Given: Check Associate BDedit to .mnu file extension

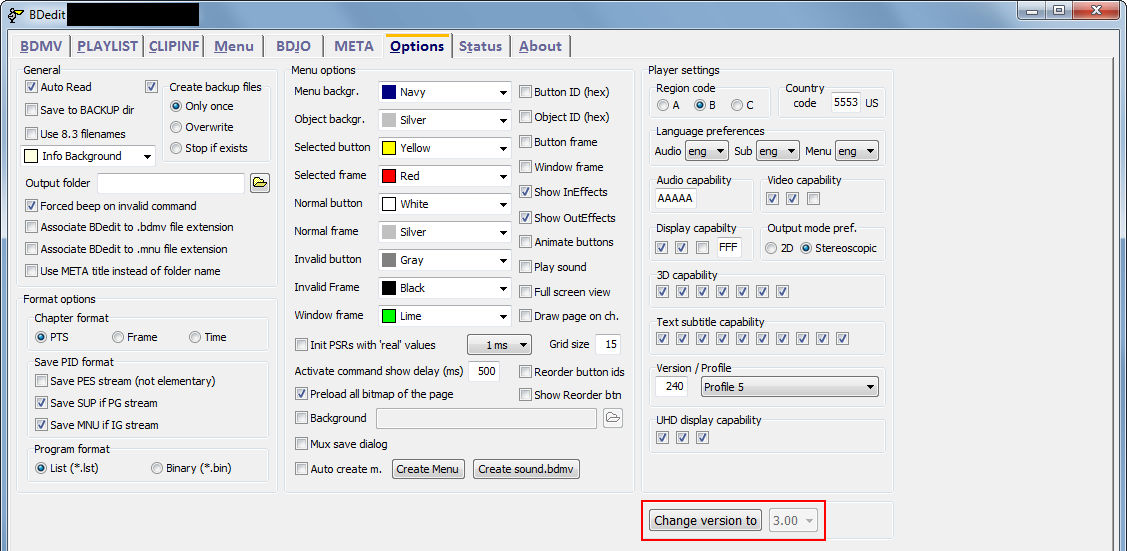Looking at the screenshot, I should pos(31,249).
